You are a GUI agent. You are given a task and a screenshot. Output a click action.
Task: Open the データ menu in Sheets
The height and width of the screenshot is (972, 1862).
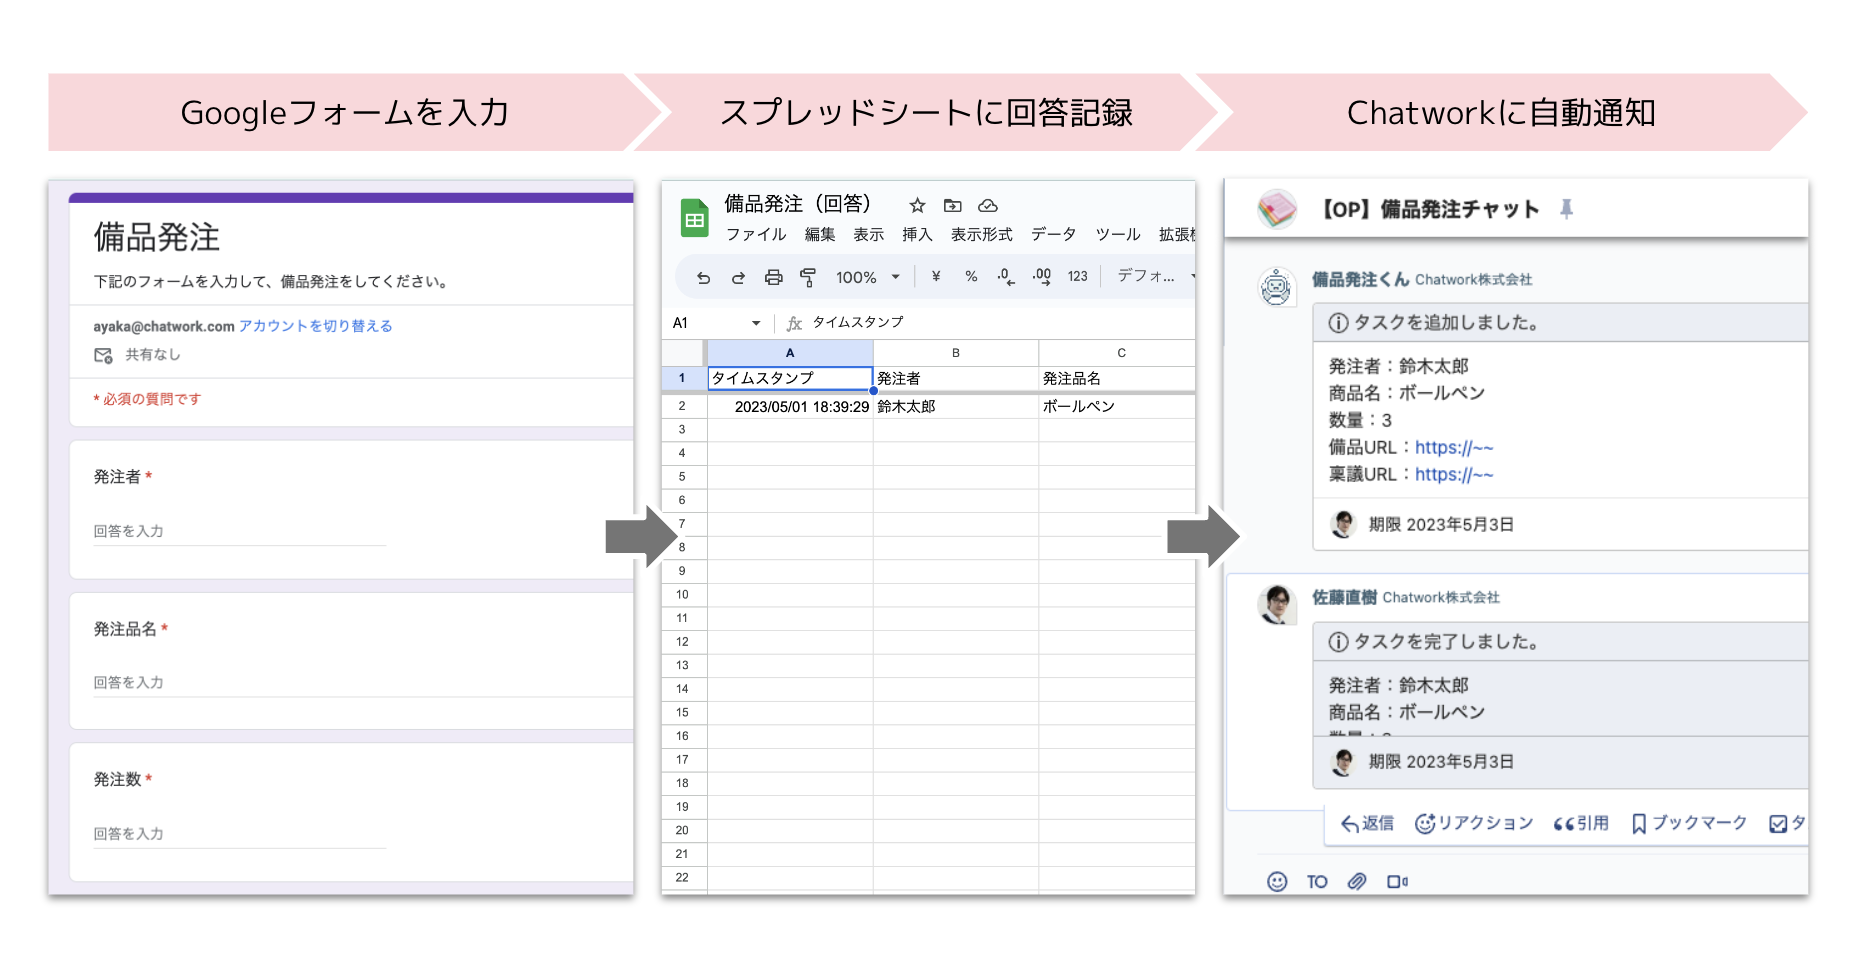1053,234
